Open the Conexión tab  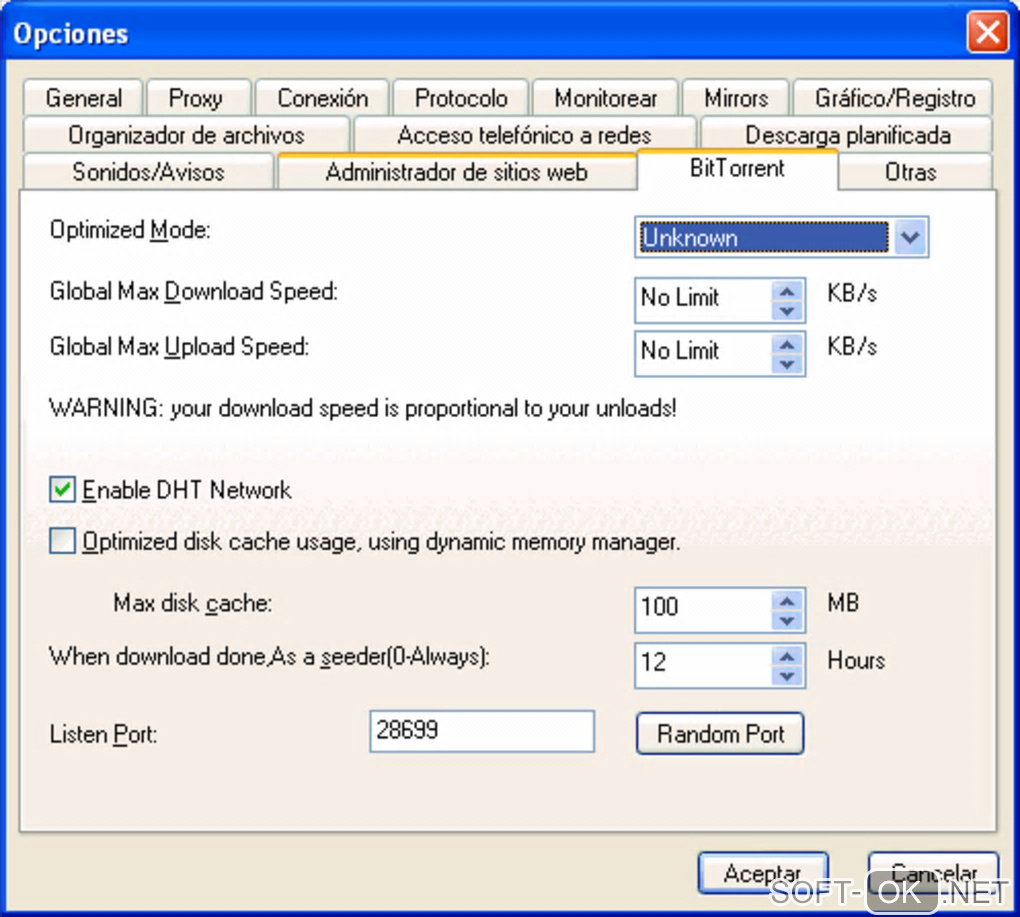pyautogui.click(x=323, y=98)
